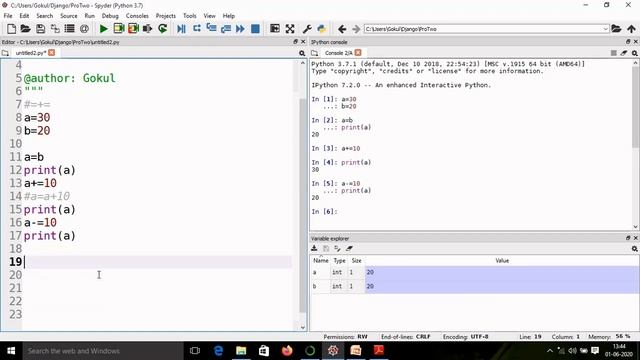Viewport: 640px width, 360px height.
Task: Open the editor pane options menu
Action: click(x=302, y=53)
